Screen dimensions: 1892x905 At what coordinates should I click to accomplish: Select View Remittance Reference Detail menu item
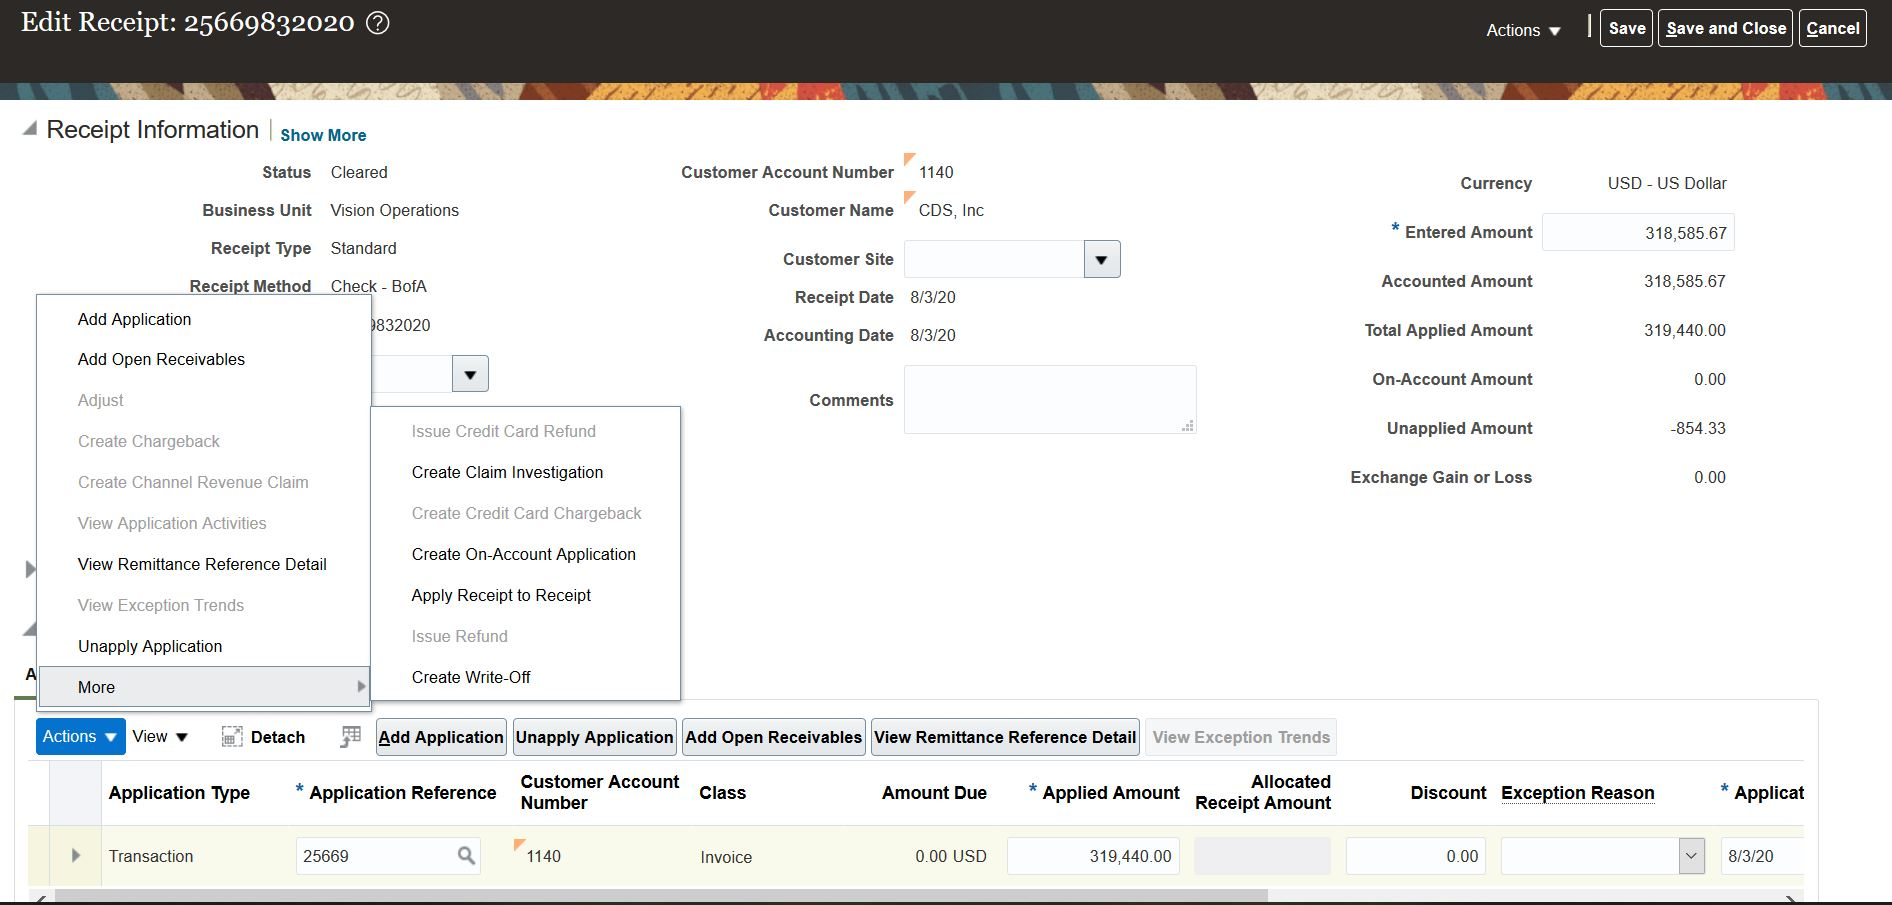pyautogui.click(x=202, y=564)
